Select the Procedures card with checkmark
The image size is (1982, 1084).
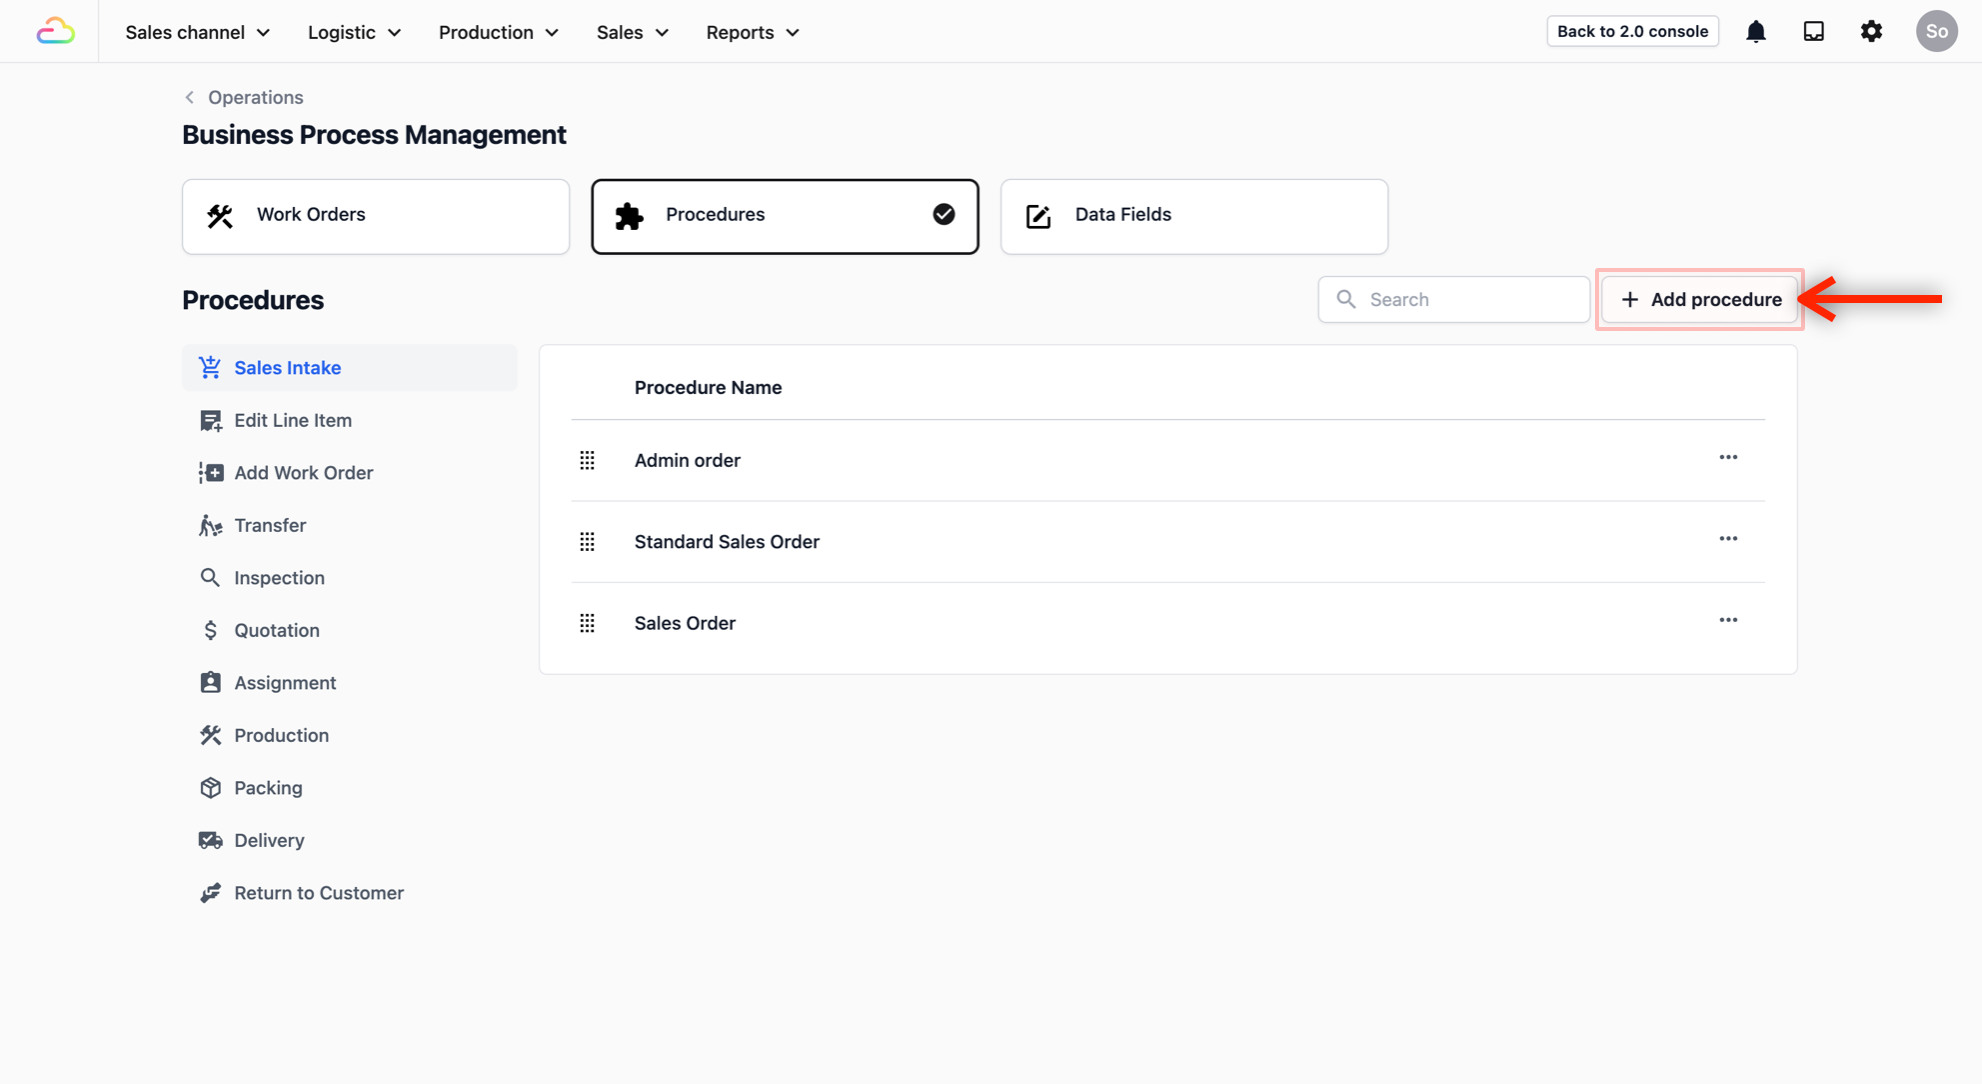pos(784,216)
